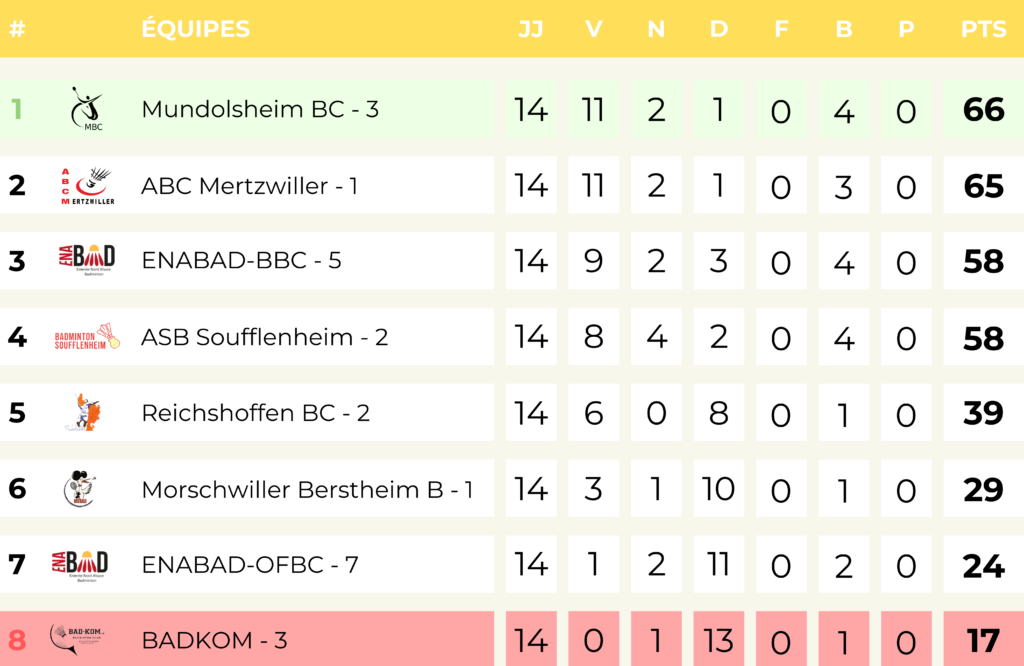
Task: Select the Morschwiller Berstheim team logo
Action: click(x=80, y=488)
